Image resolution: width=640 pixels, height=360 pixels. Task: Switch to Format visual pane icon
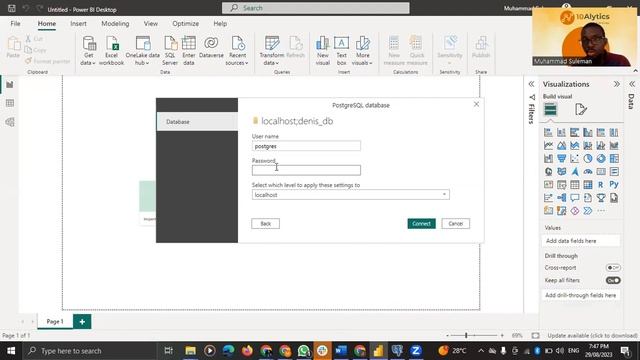click(580, 109)
